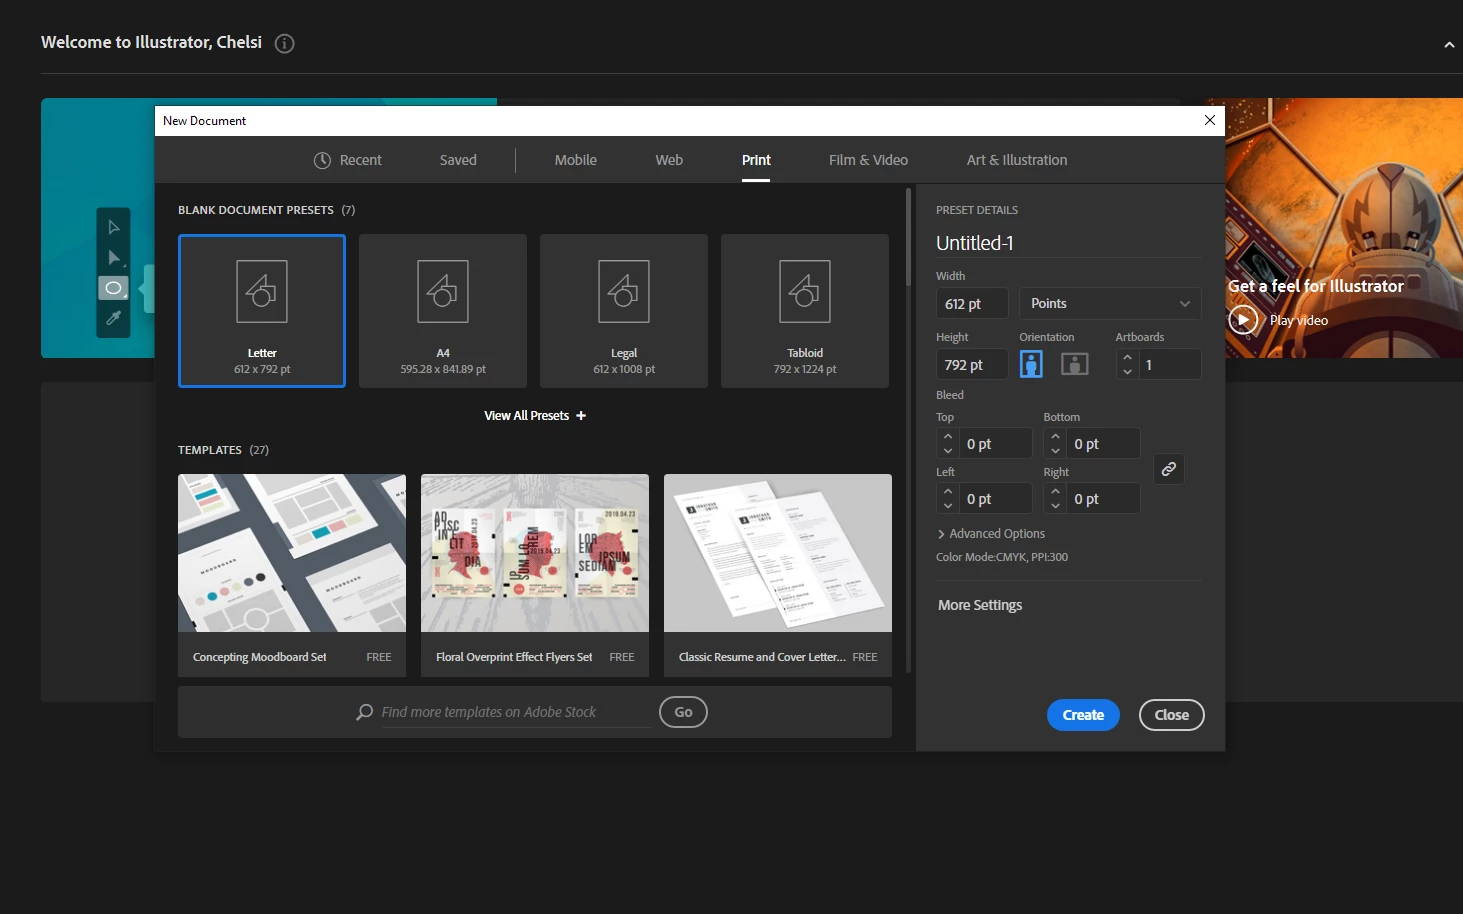Viewport: 1463px width, 914px height.
Task: Click the Right bleed value field
Action: 1104,498
